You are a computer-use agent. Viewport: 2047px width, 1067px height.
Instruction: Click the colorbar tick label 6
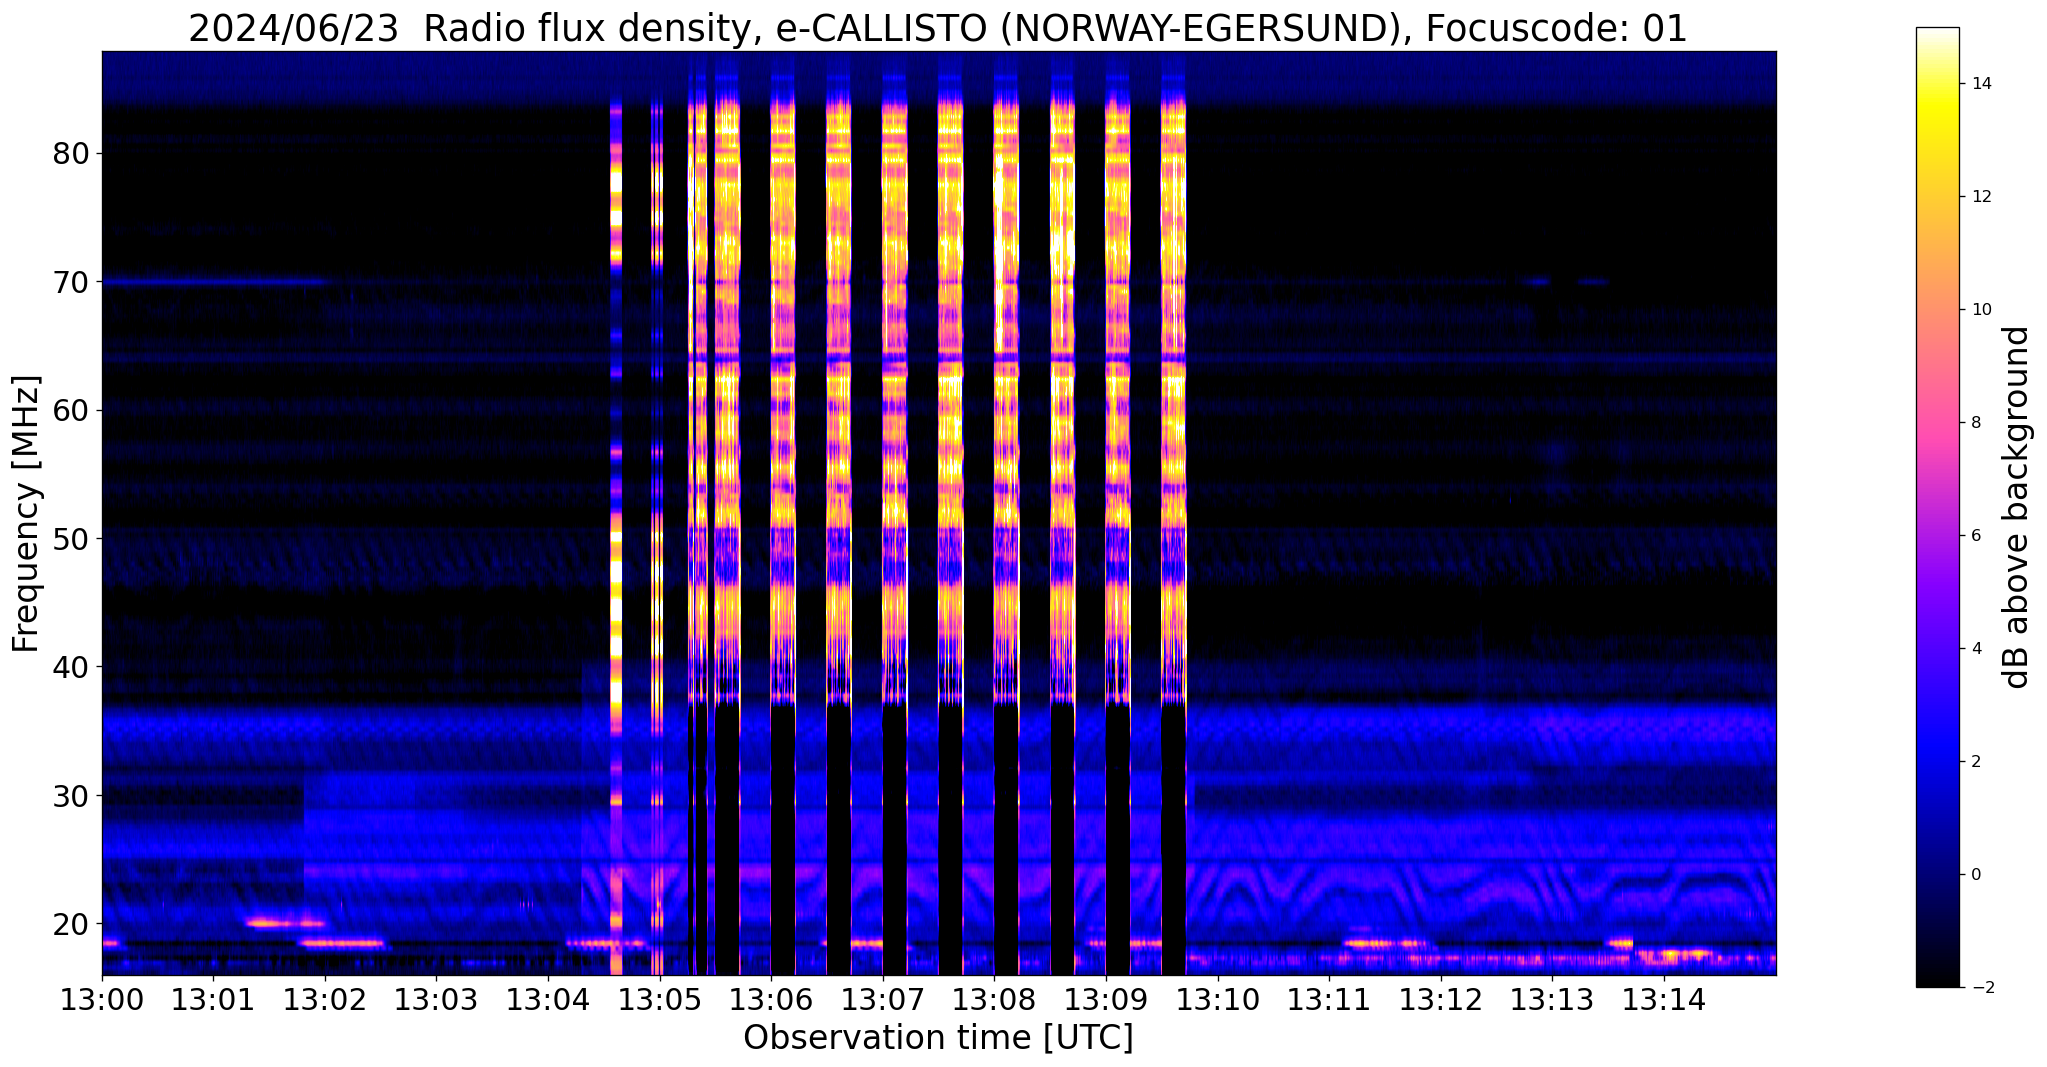click(1975, 536)
